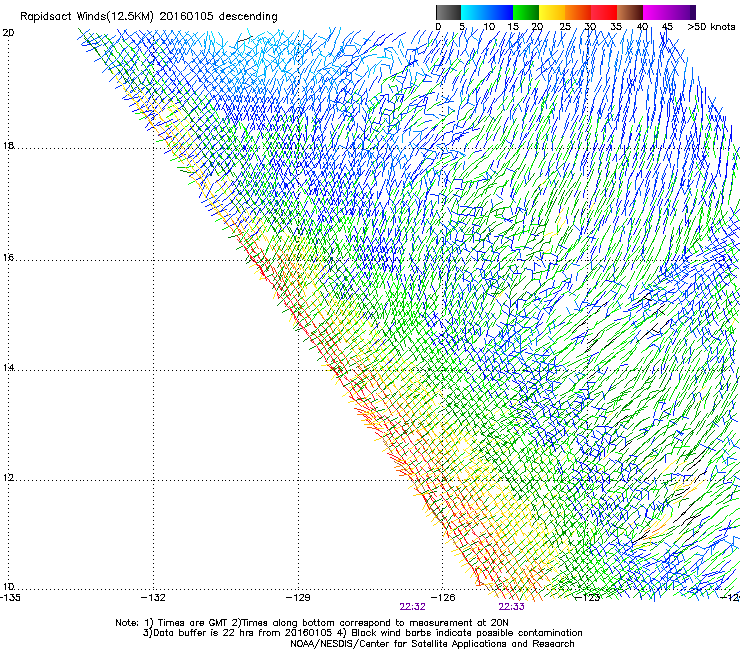
Task: Click the Rapidscat Winds title text
Action: [149, 17]
